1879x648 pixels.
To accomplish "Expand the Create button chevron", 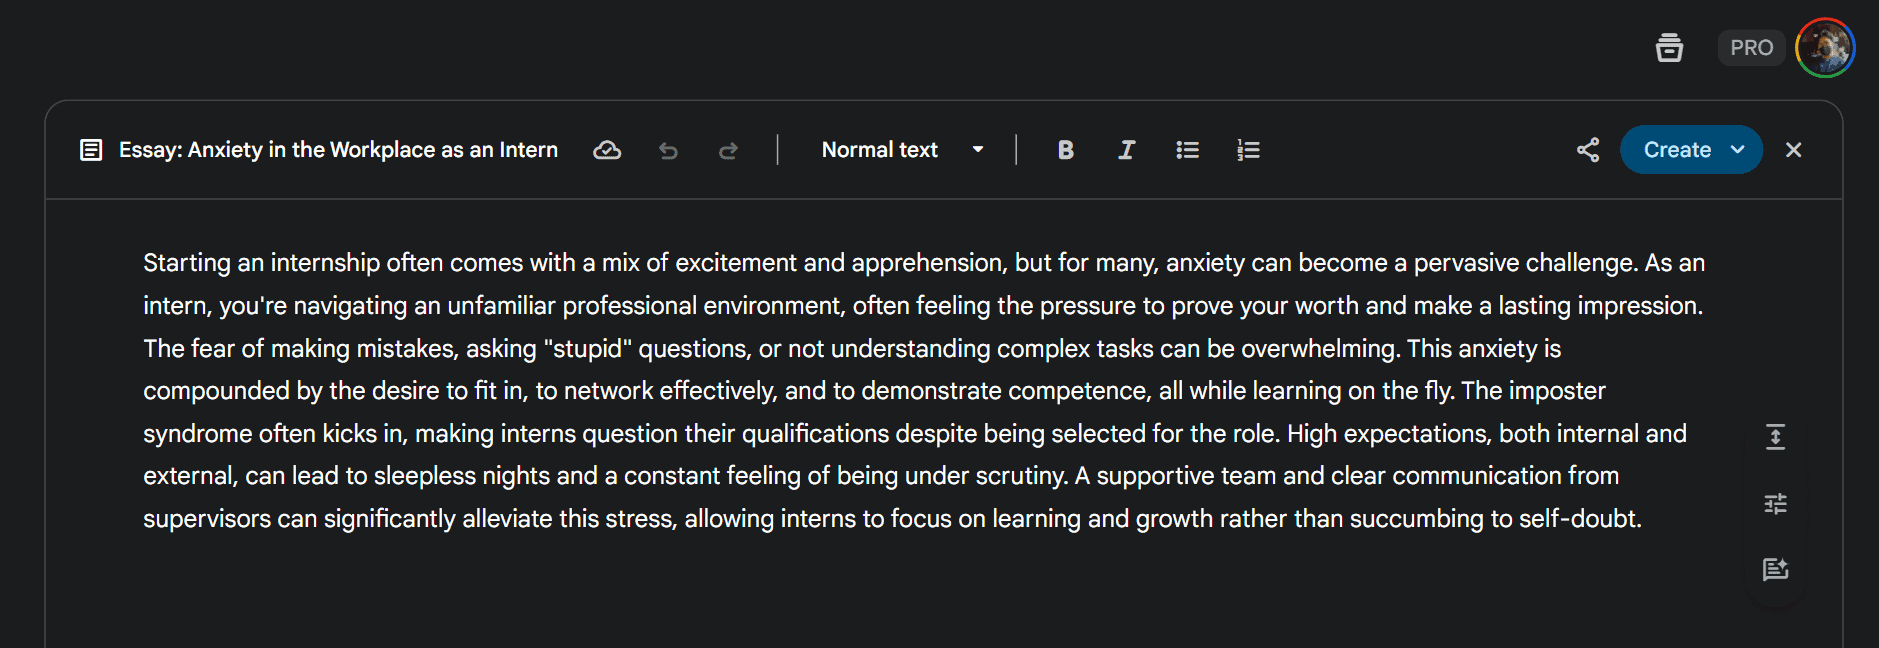I will tap(1738, 150).
